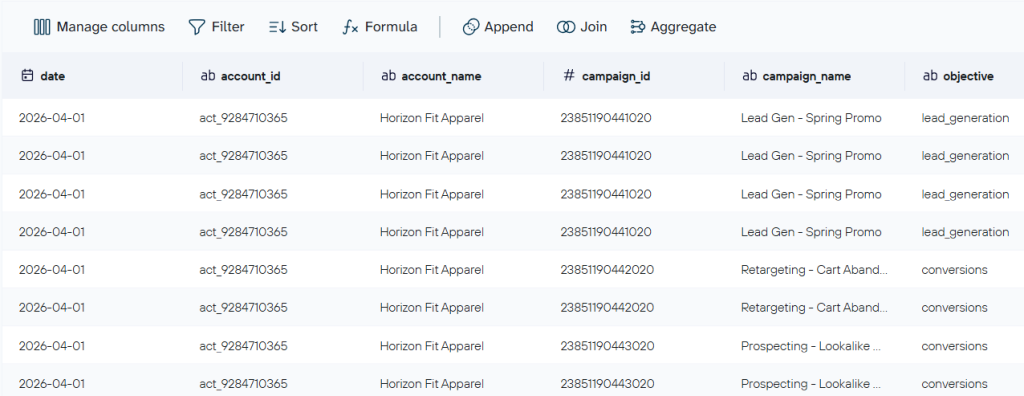
Task: Click Horizon Fit Apparel in the first row
Action: point(432,118)
